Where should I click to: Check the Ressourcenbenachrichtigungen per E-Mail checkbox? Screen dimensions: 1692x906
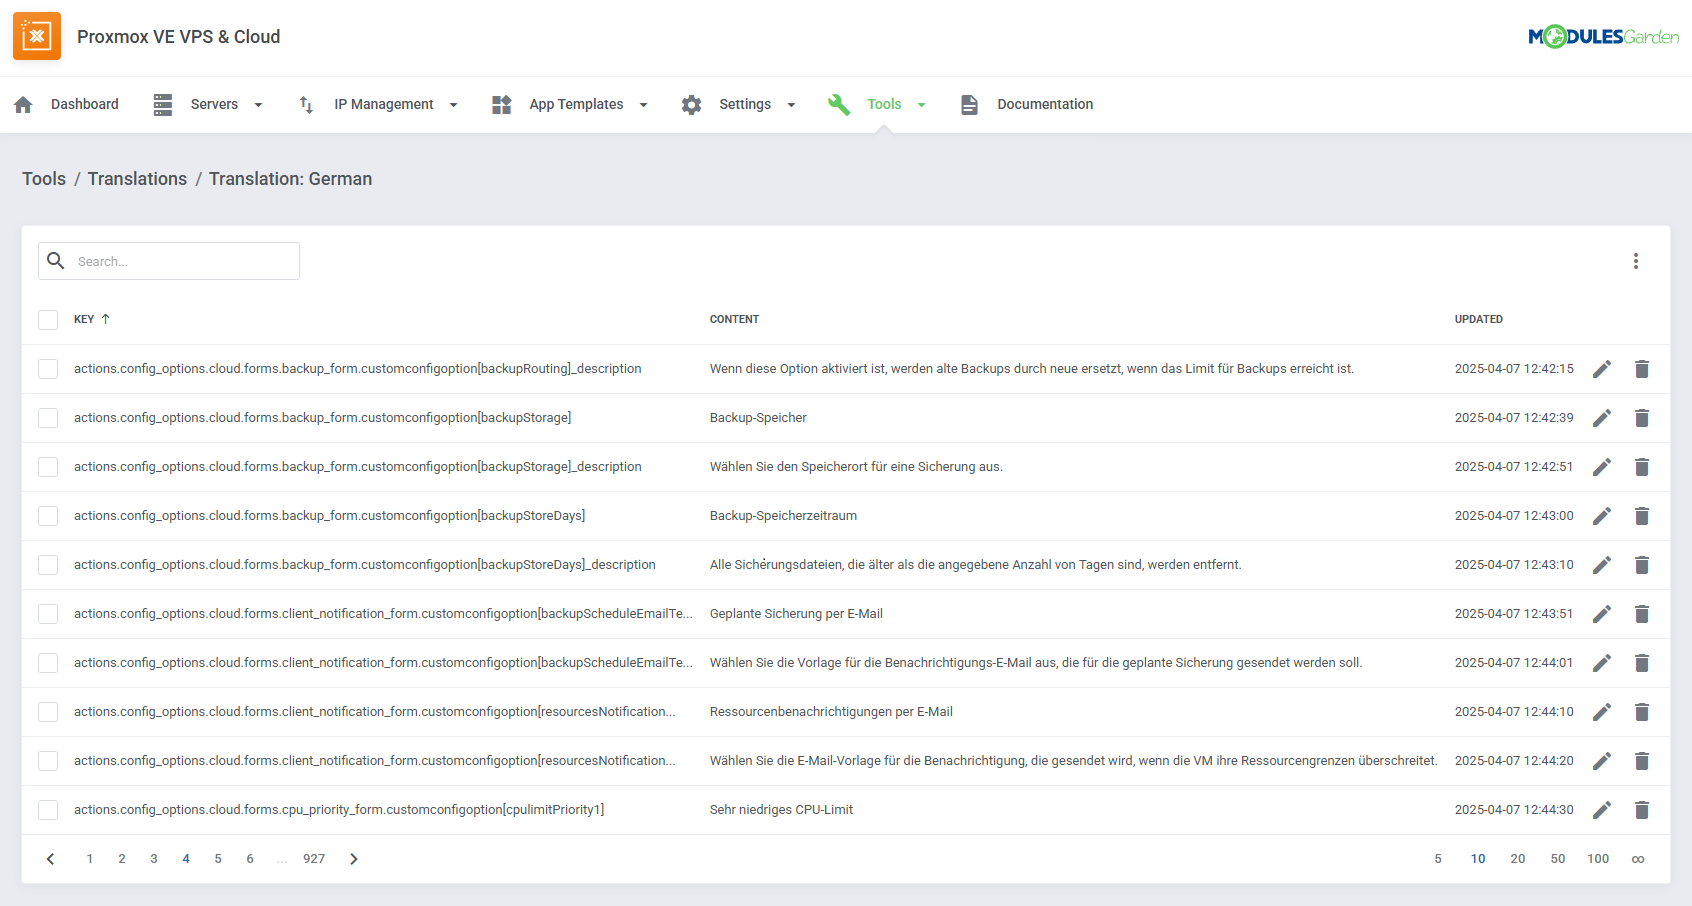coord(48,712)
